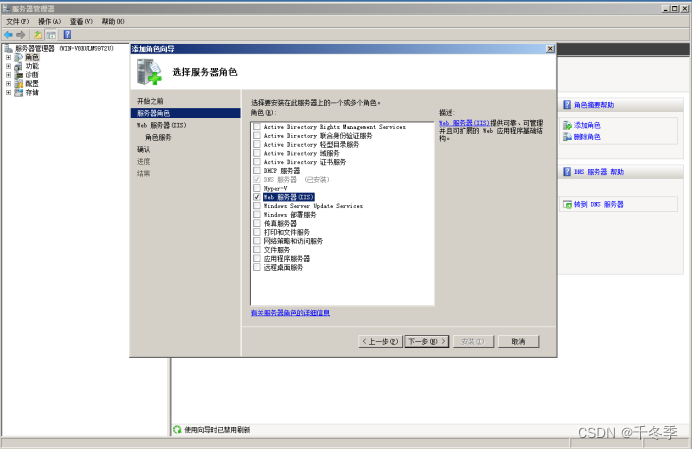The image size is (693, 450).
Task: Expand the 诊断 tree node
Action: coord(8,75)
